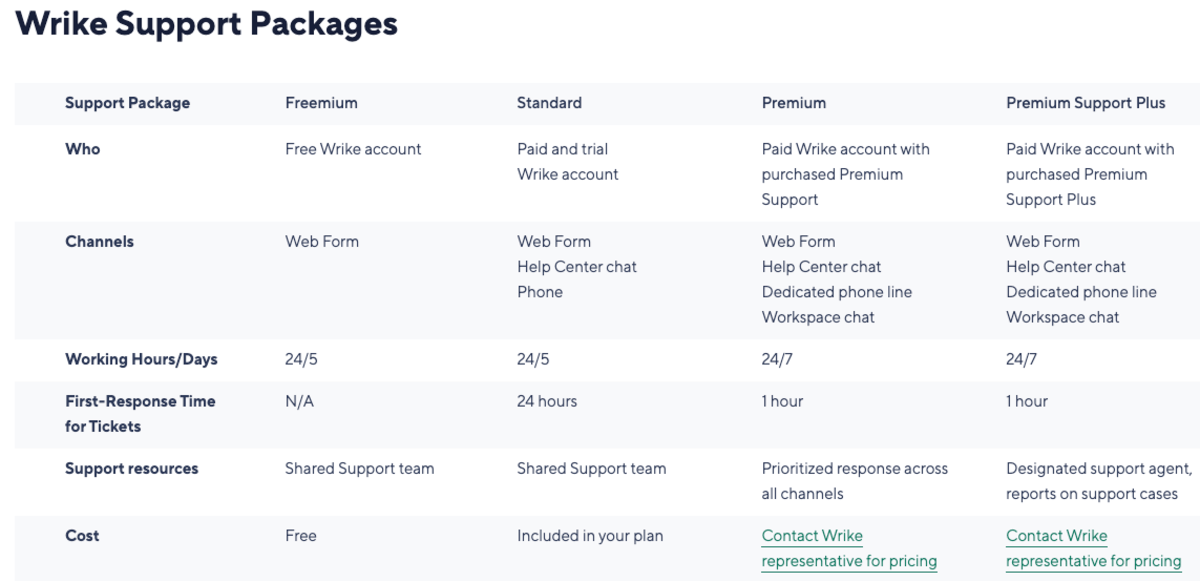Click the Cost row label

tap(82, 535)
